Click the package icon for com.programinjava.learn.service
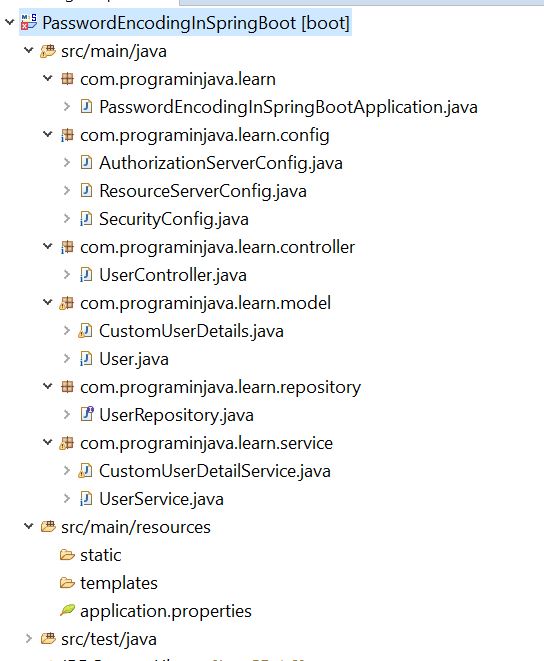544x661 pixels. point(67,443)
